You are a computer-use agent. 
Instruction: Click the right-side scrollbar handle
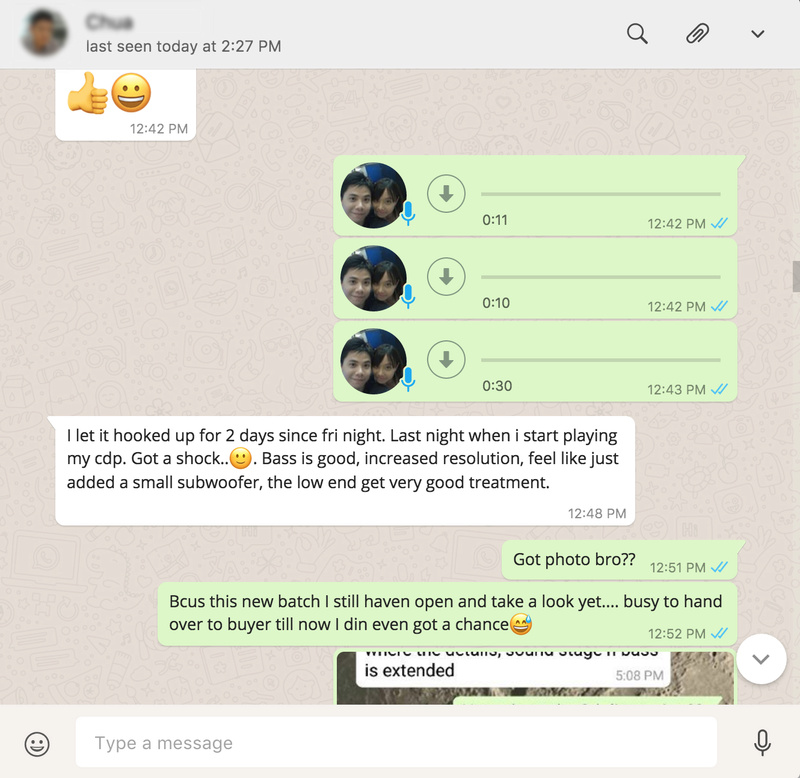coord(796,276)
